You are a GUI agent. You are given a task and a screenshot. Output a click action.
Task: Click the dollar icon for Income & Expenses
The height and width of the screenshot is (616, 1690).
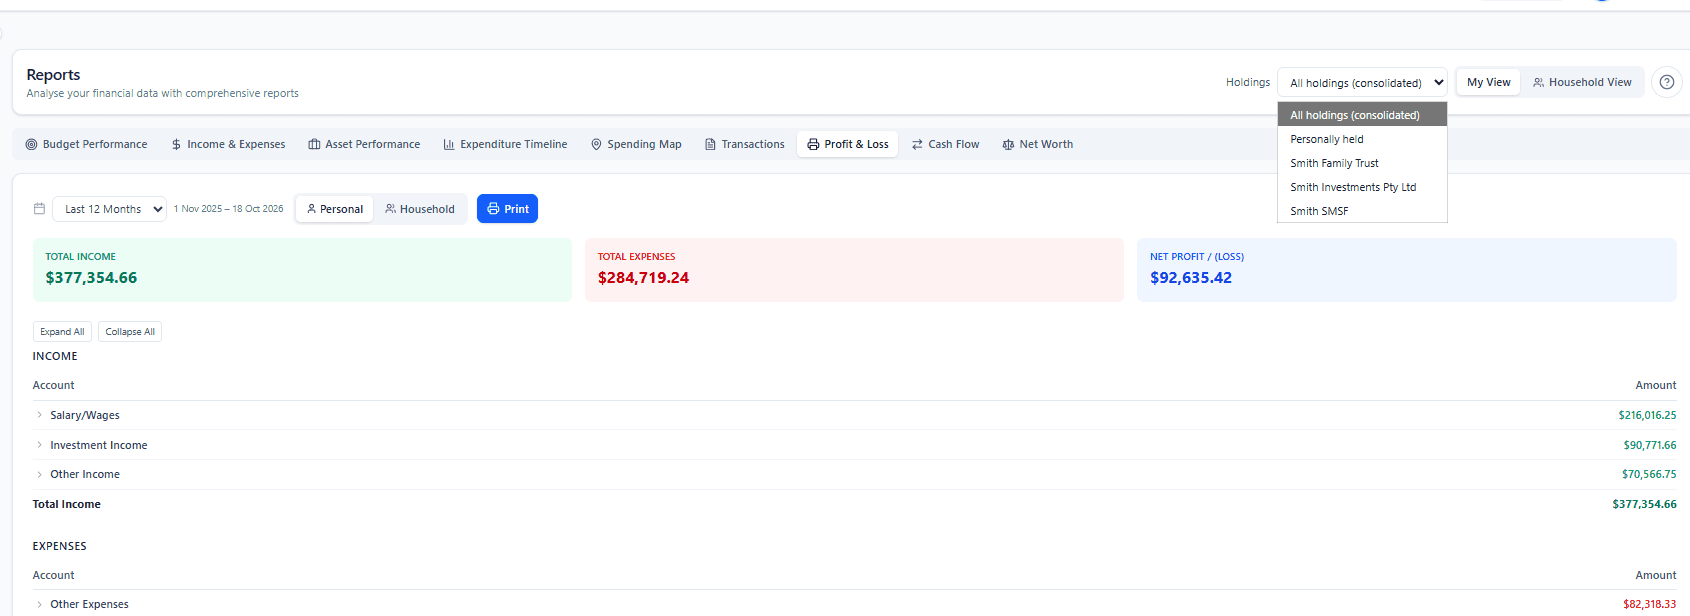pos(176,144)
